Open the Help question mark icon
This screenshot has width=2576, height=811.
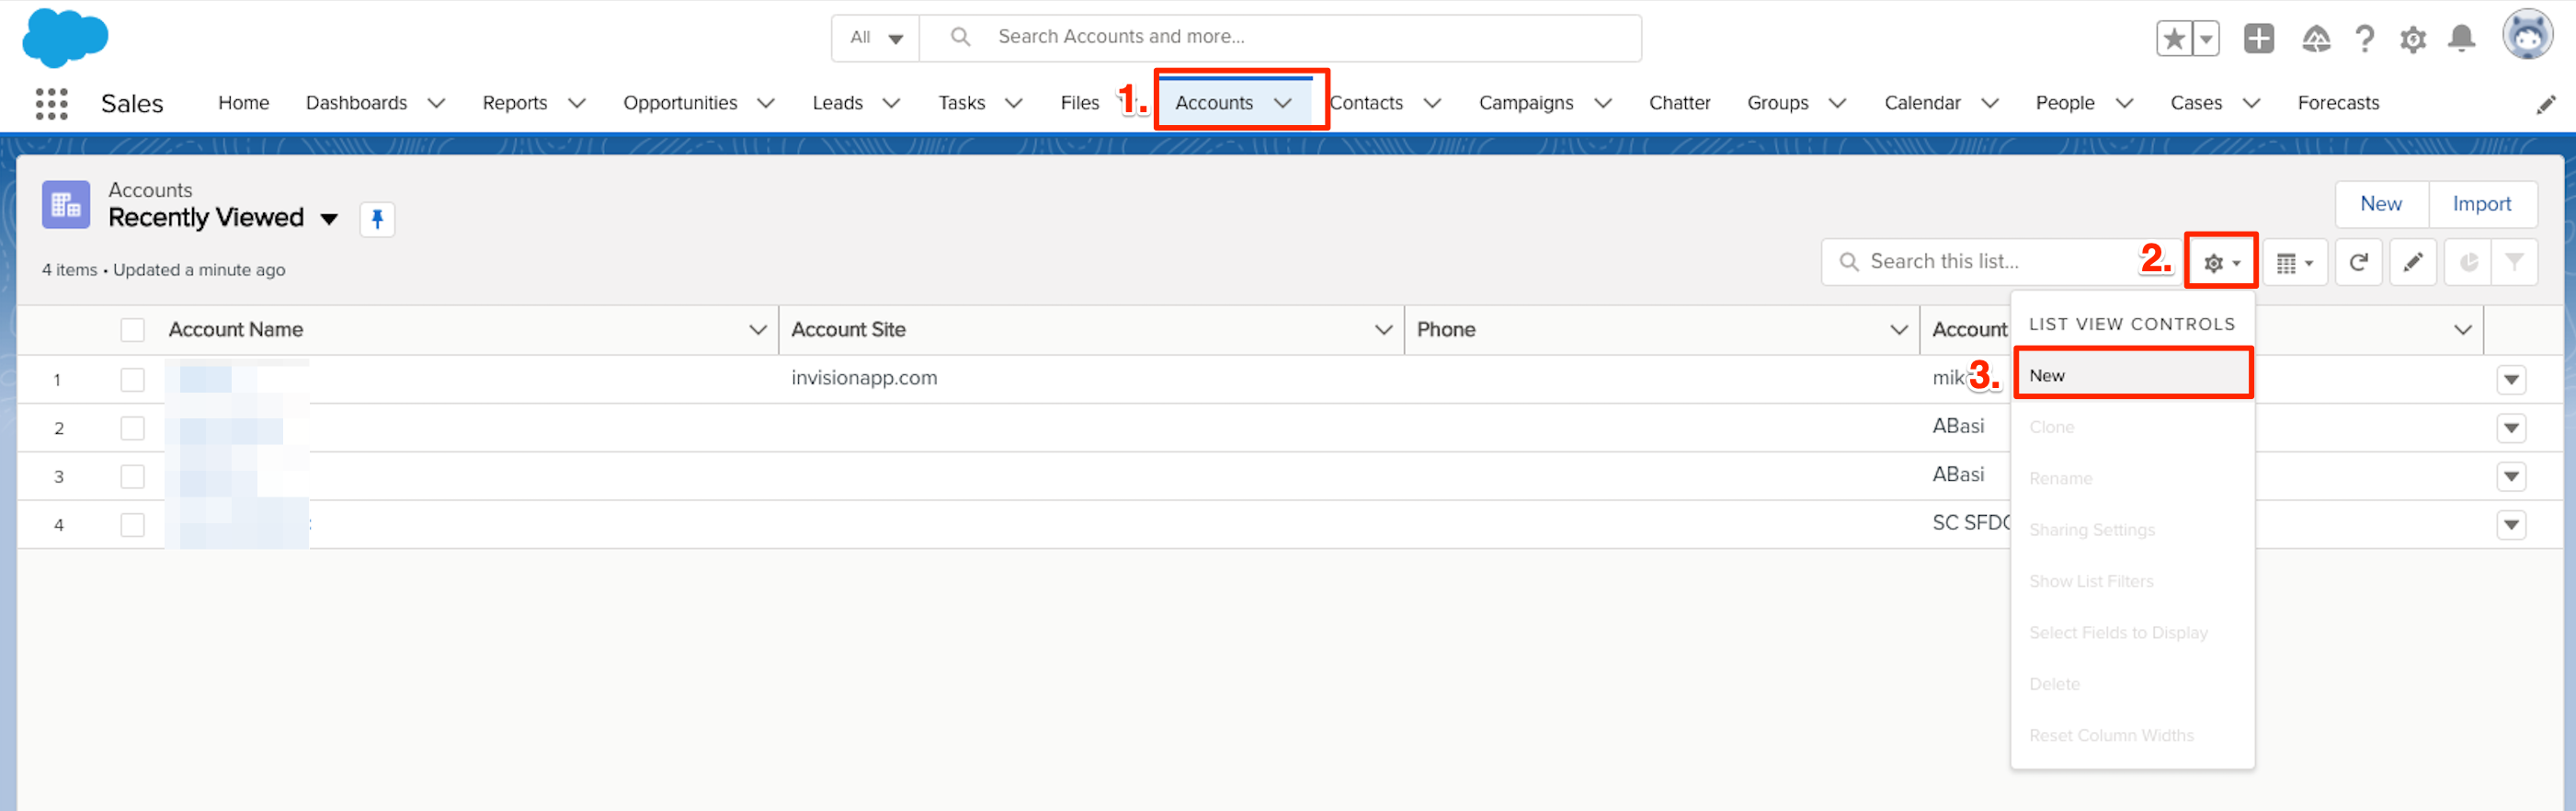tap(2364, 39)
